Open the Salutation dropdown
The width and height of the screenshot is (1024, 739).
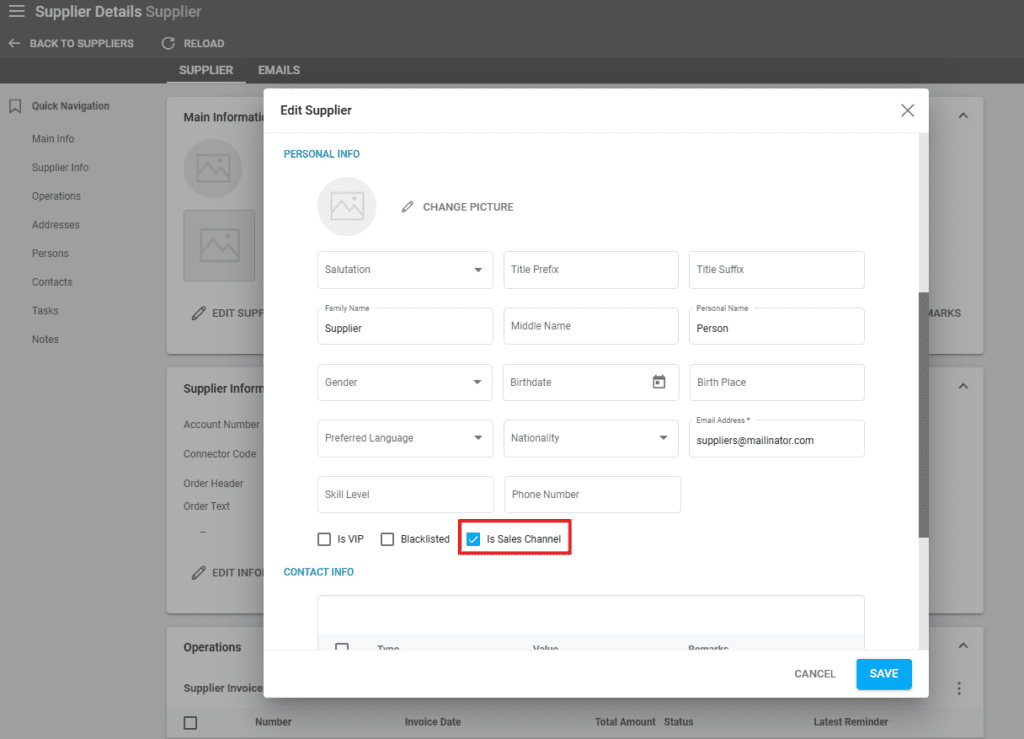(404, 270)
